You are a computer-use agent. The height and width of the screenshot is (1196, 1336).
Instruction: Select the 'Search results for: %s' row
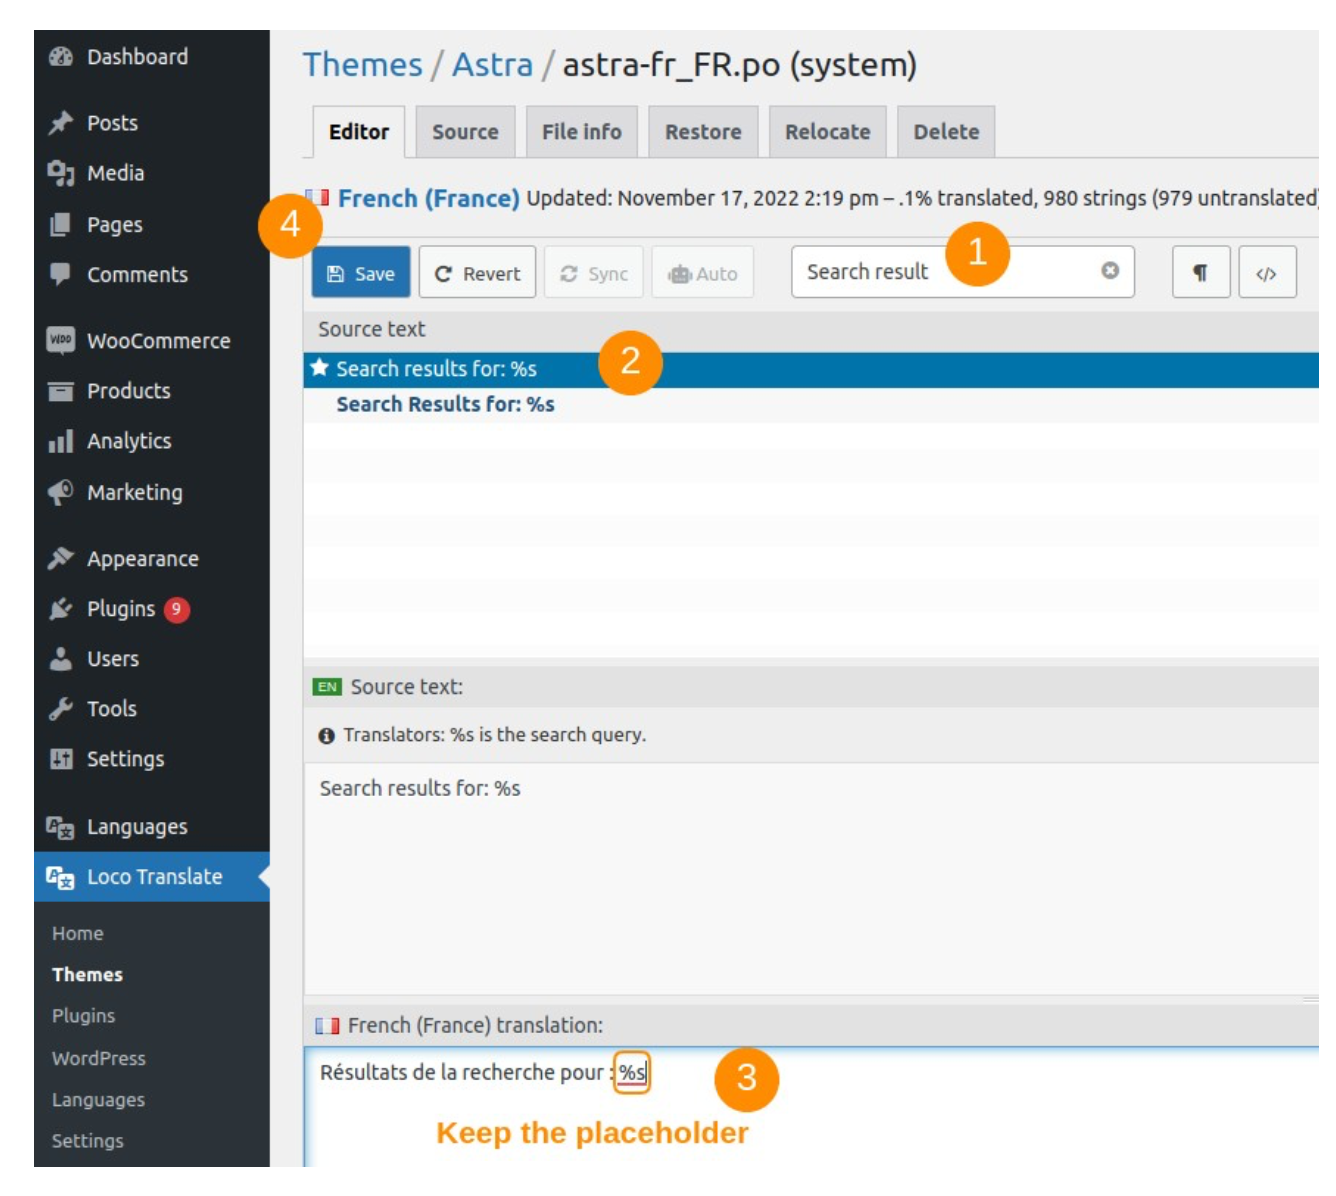811,369
